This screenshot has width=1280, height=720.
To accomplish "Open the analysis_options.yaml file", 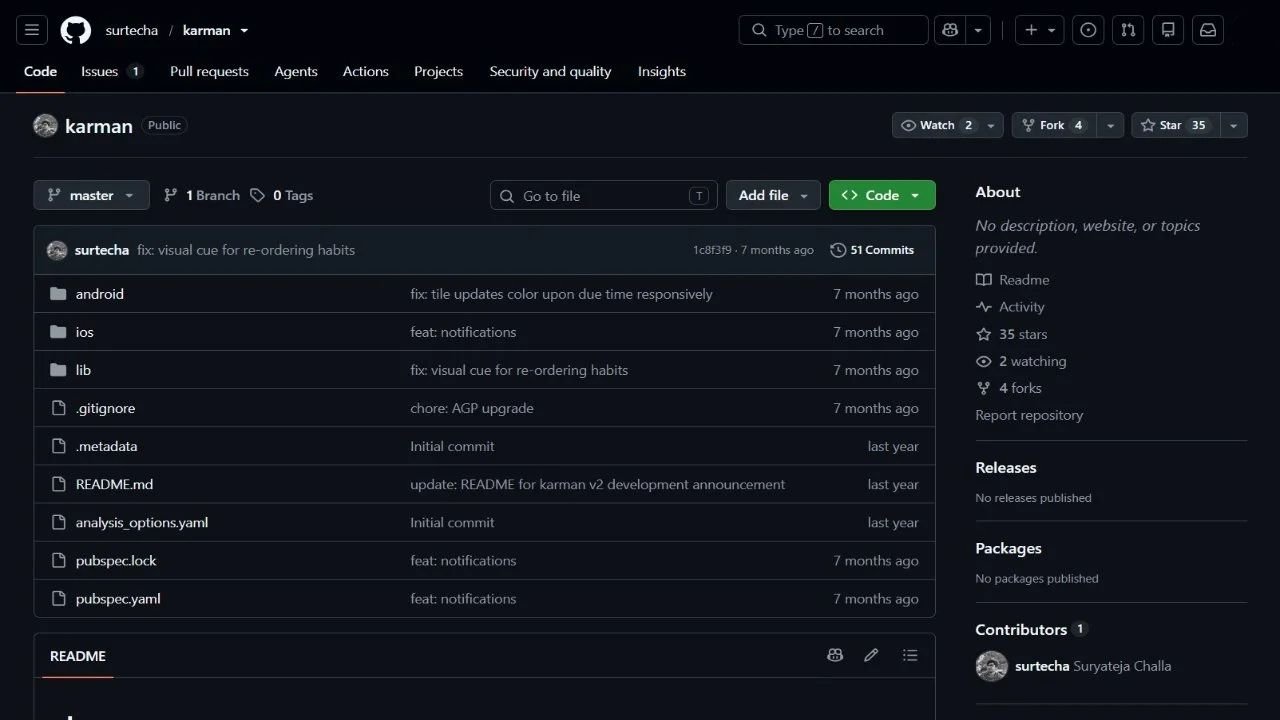I will (142, 523).
